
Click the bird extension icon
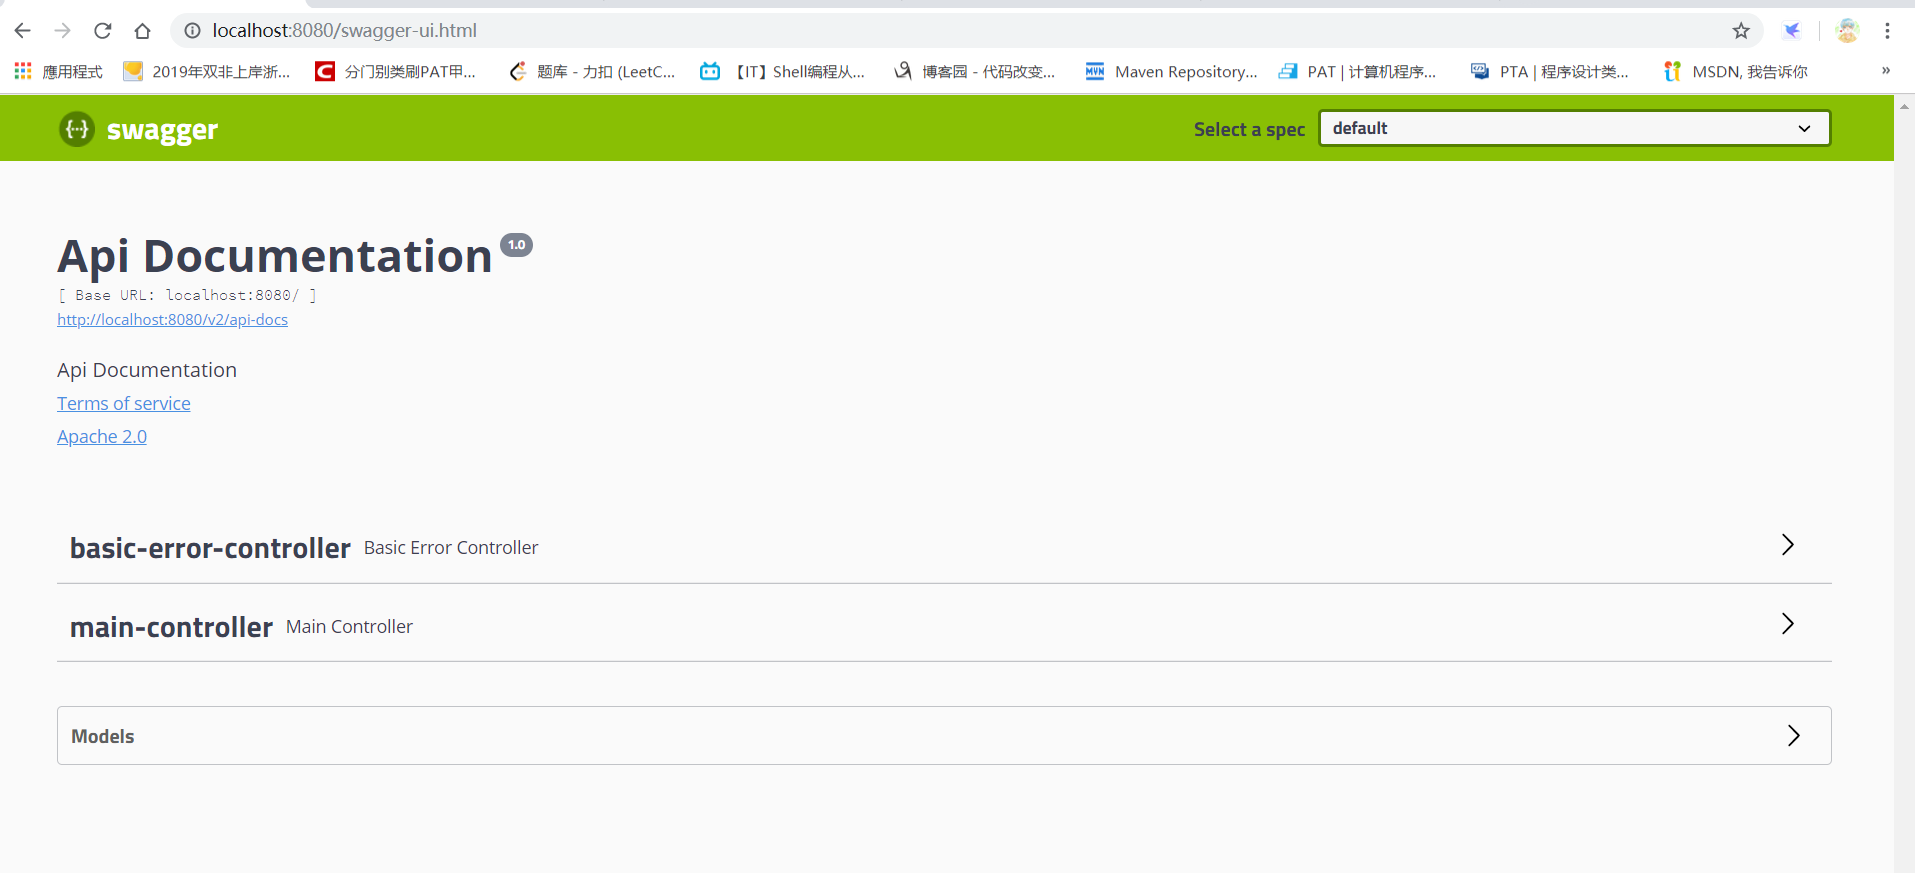tap(1792, 31)
